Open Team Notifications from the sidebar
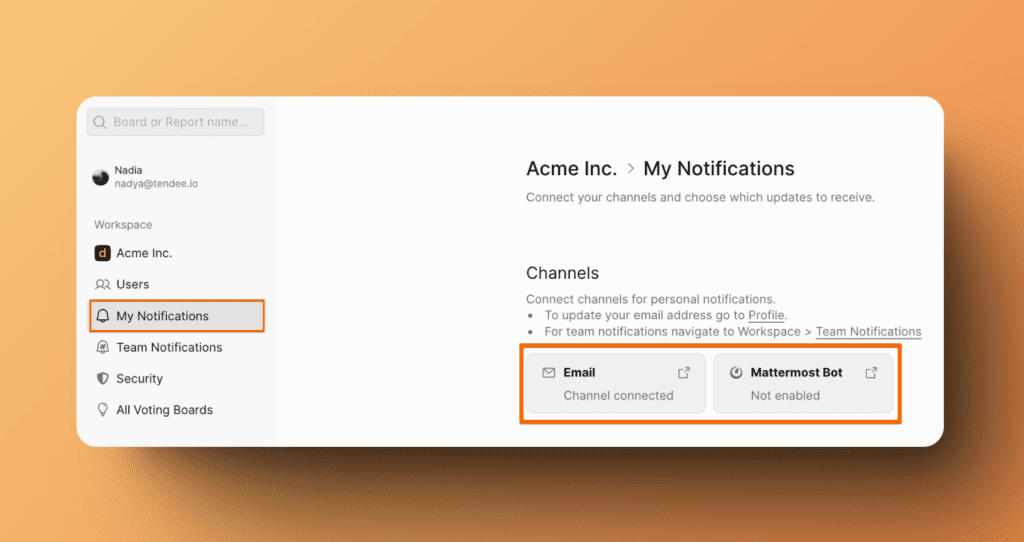The width and height of the screenshot is (1024, 542). click(169, 348)
